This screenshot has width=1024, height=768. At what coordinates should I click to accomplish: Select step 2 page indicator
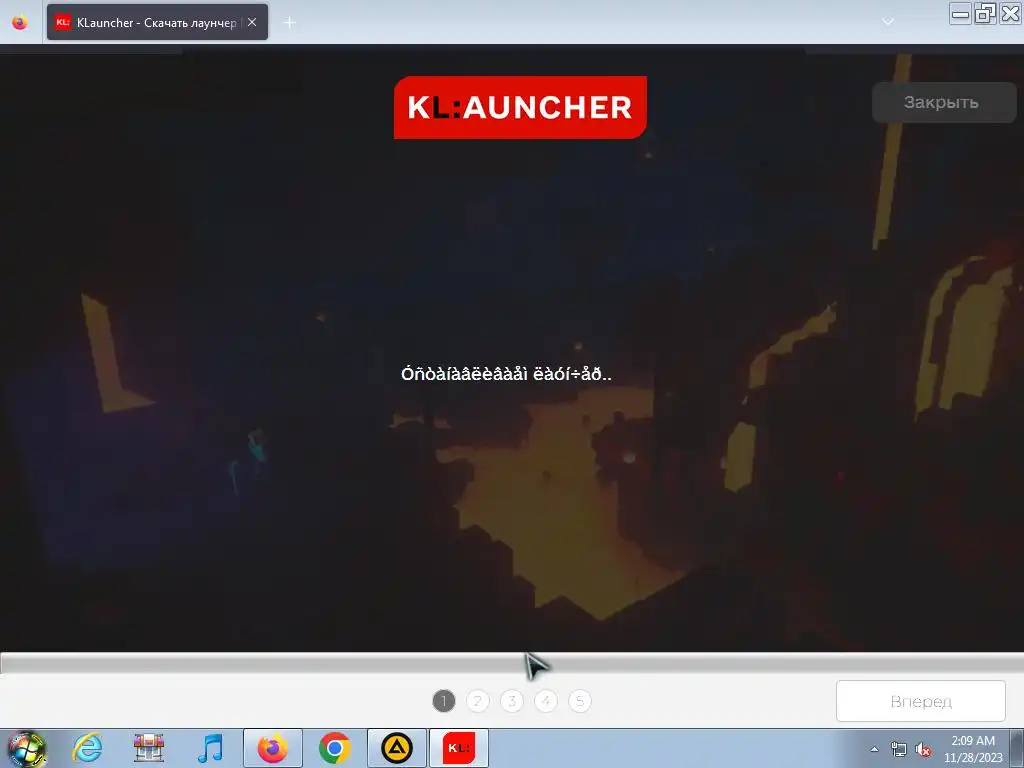478,701
